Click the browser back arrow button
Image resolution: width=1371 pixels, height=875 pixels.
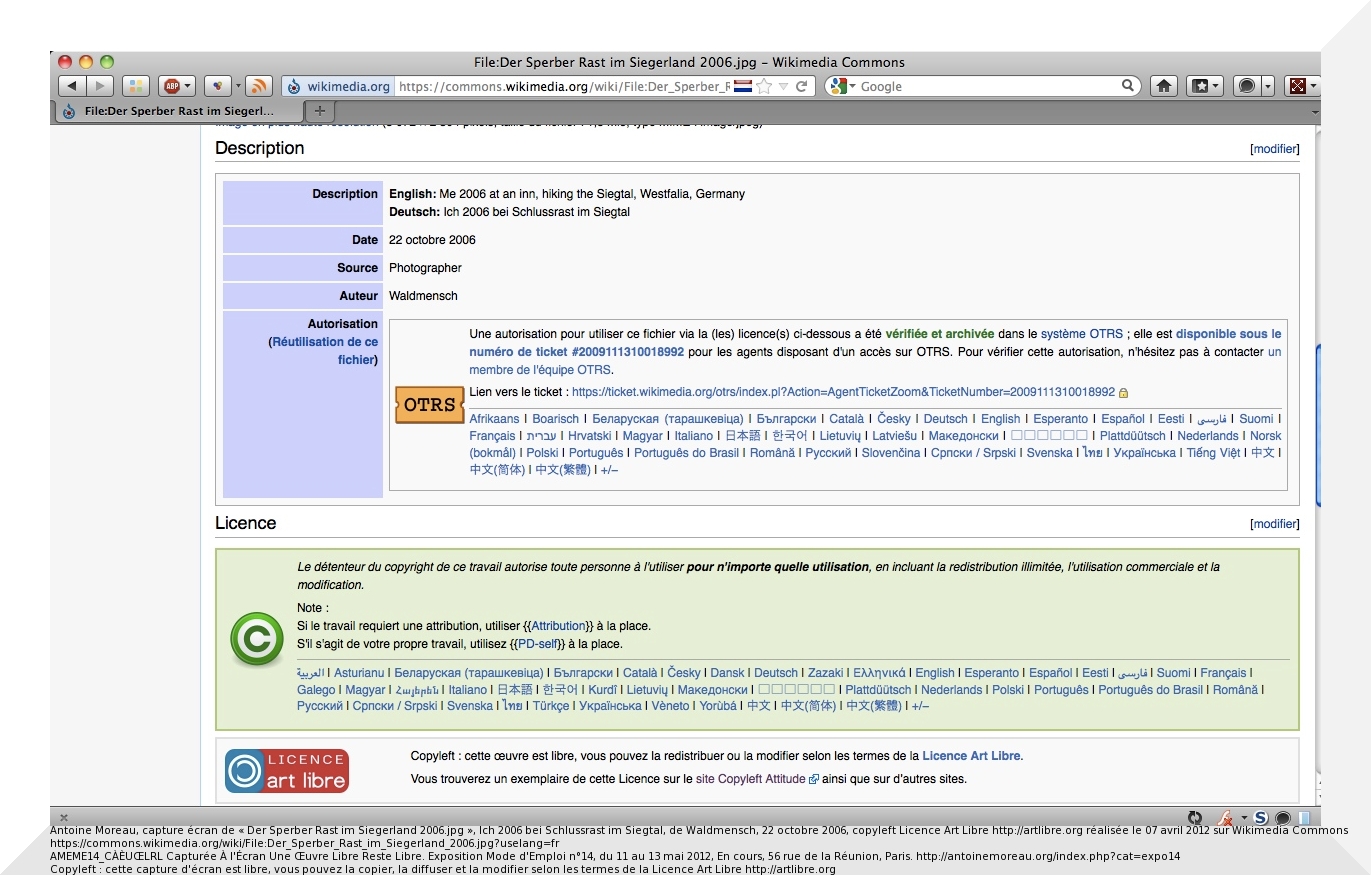(73, 86)
